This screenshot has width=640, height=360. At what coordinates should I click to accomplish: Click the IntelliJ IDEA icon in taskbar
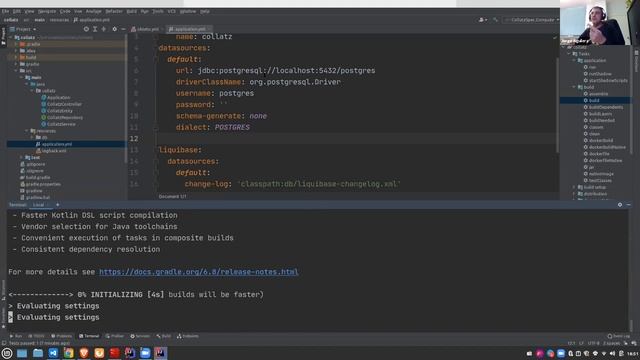160,353
